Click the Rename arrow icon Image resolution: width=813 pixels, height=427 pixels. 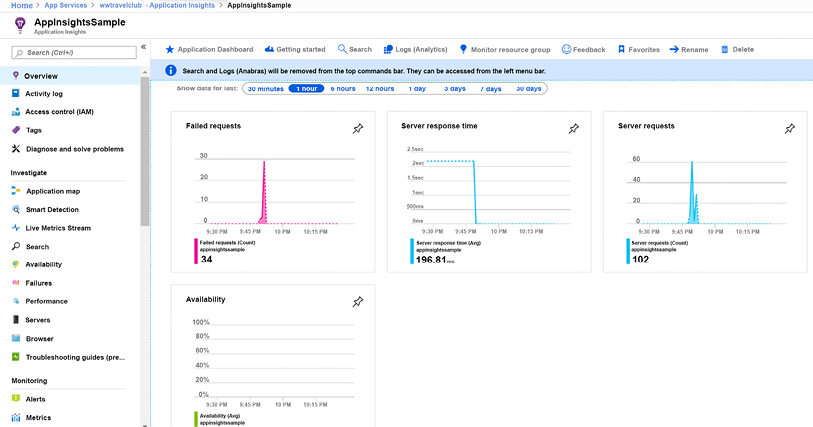[x=674, y=49]
